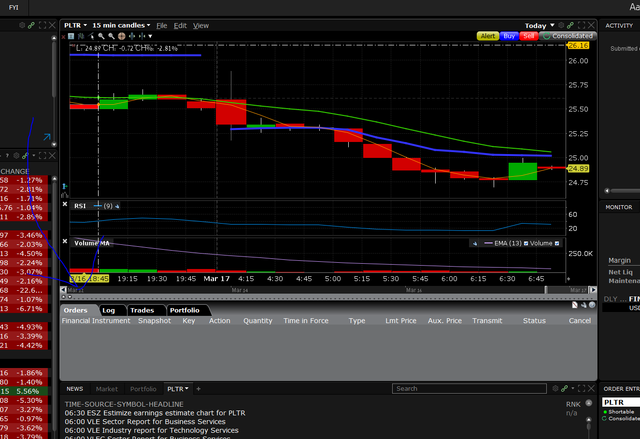The image size is (640, 439).
Task: Click the top-left panel green link icon
Action: pyautogui.click(x=31, y=25)
